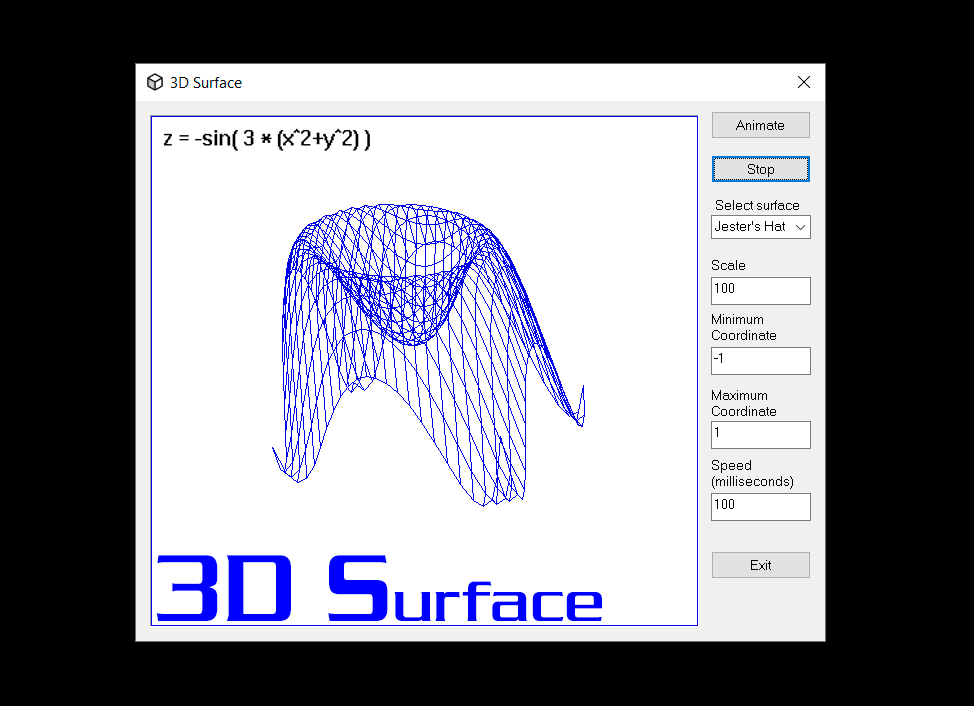Click the Maximum Coordinate field
The height and width of the screenshot is (706, 974).
click(760, 435)
